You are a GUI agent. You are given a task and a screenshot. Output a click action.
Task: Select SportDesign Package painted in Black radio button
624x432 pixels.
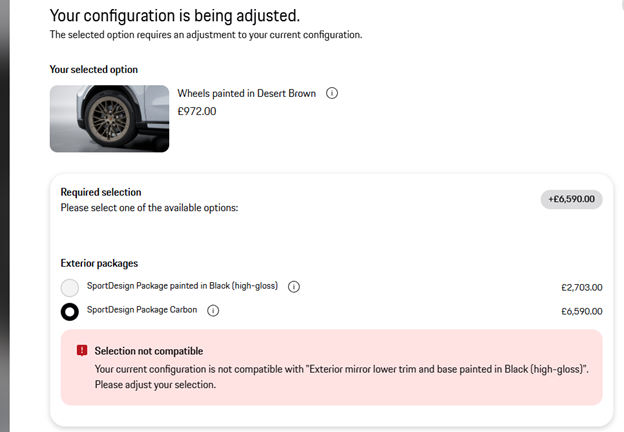[x=70, y=288]
